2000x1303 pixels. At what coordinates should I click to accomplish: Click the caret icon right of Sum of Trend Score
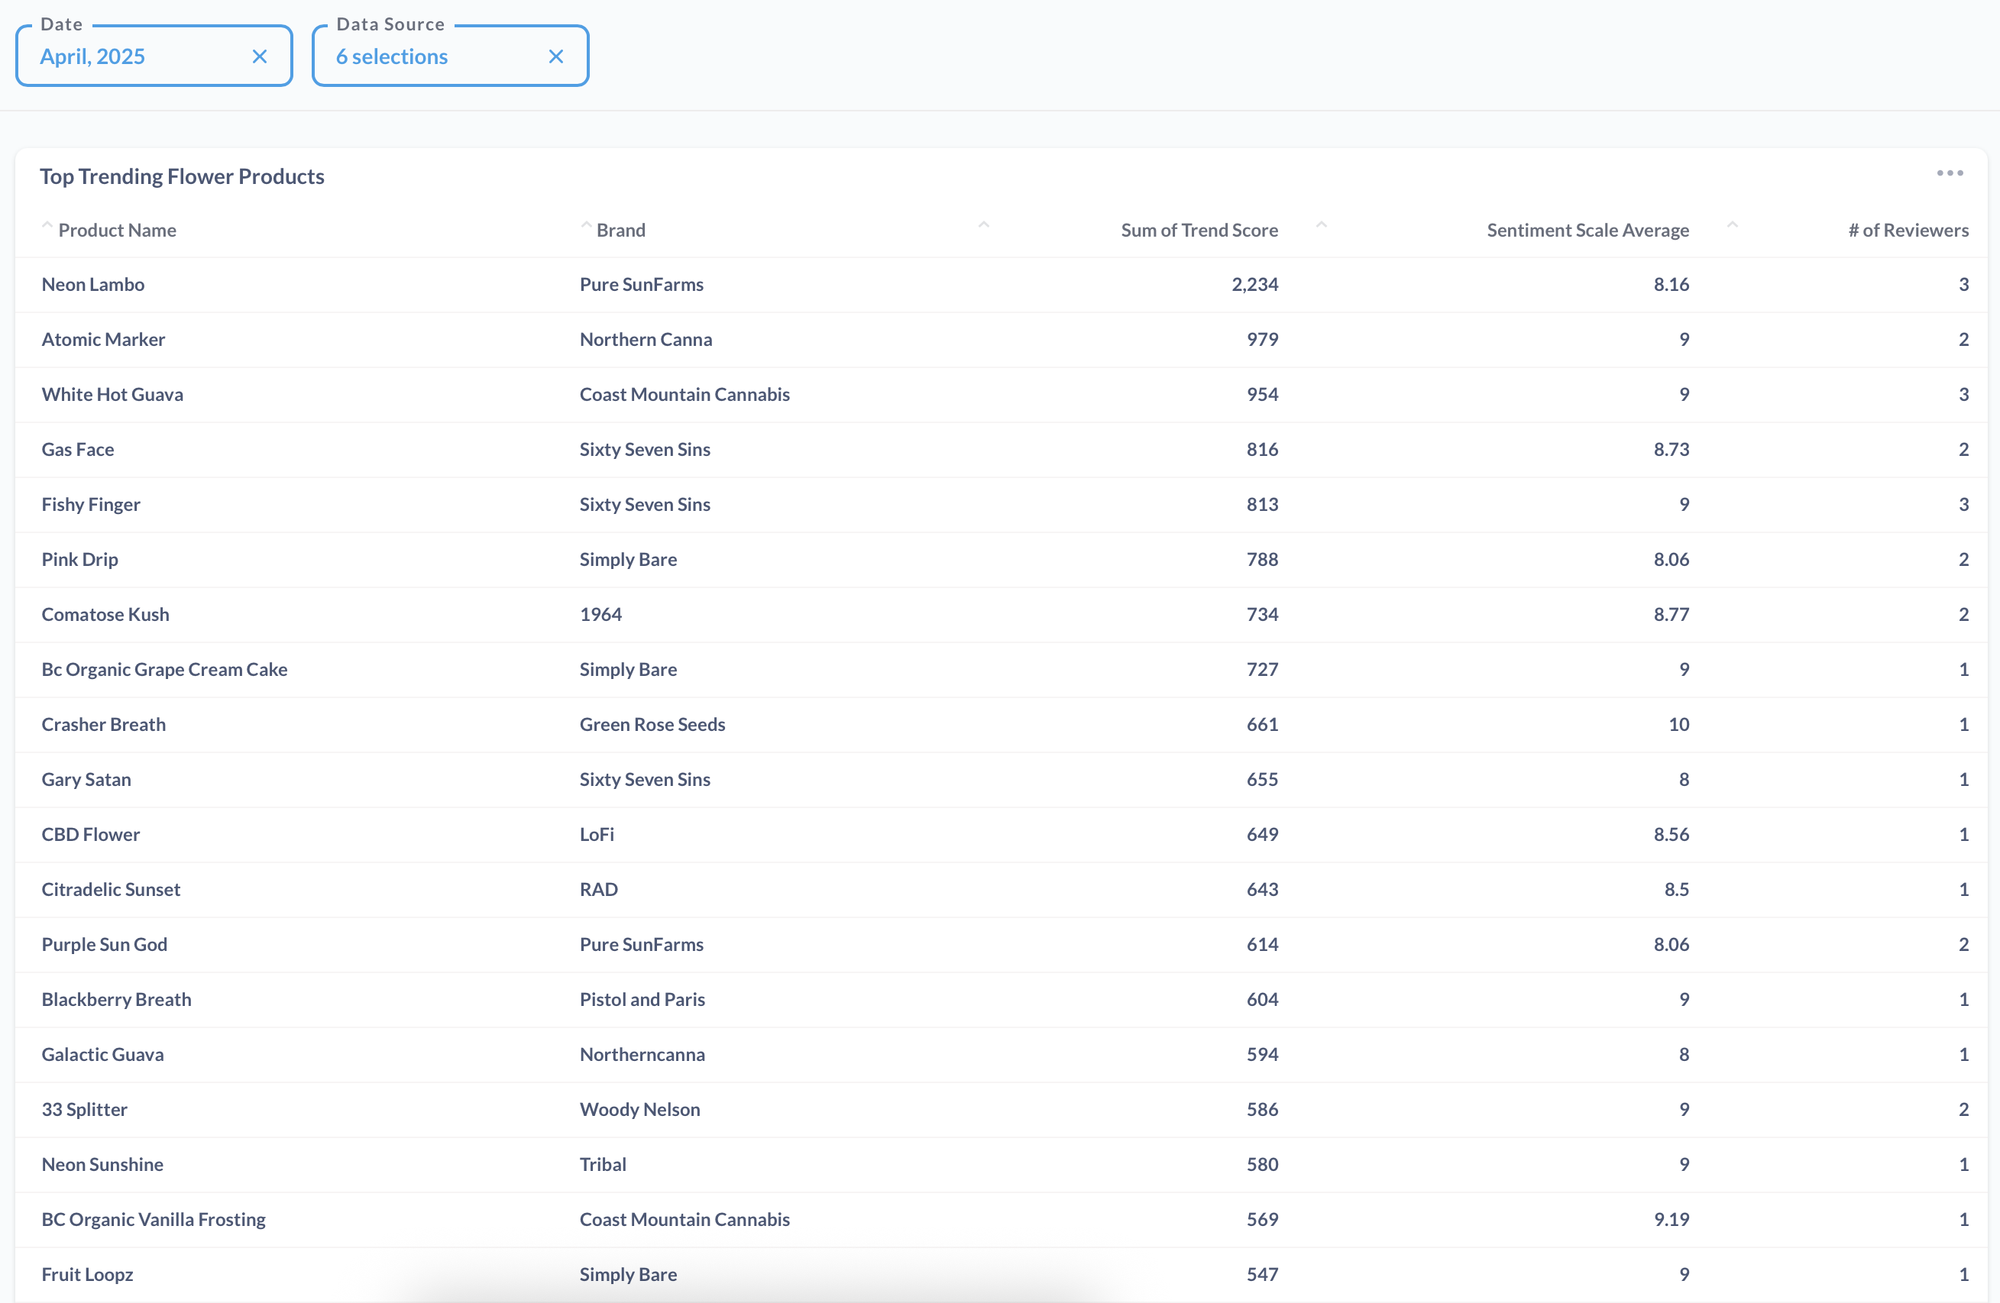pyautogui.click(x=1321, y=226)
